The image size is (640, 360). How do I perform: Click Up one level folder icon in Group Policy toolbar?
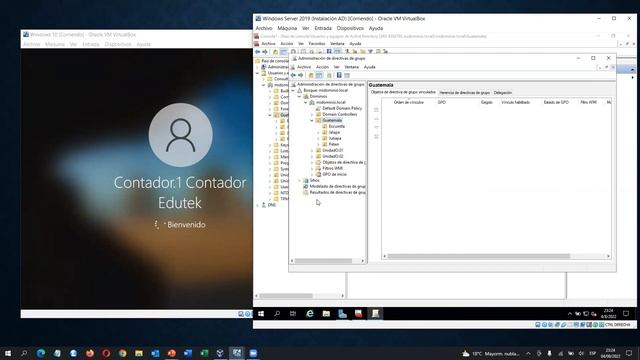coord(311,75)
